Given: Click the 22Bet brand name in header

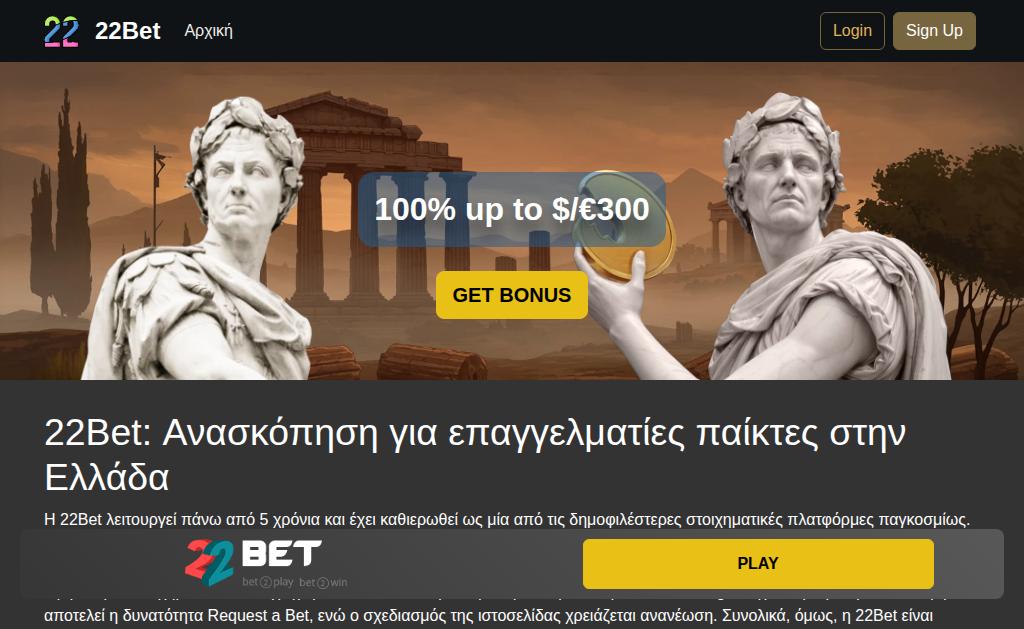Looking at the screenshot, I should pyautogui.click(x=127, y=31).
